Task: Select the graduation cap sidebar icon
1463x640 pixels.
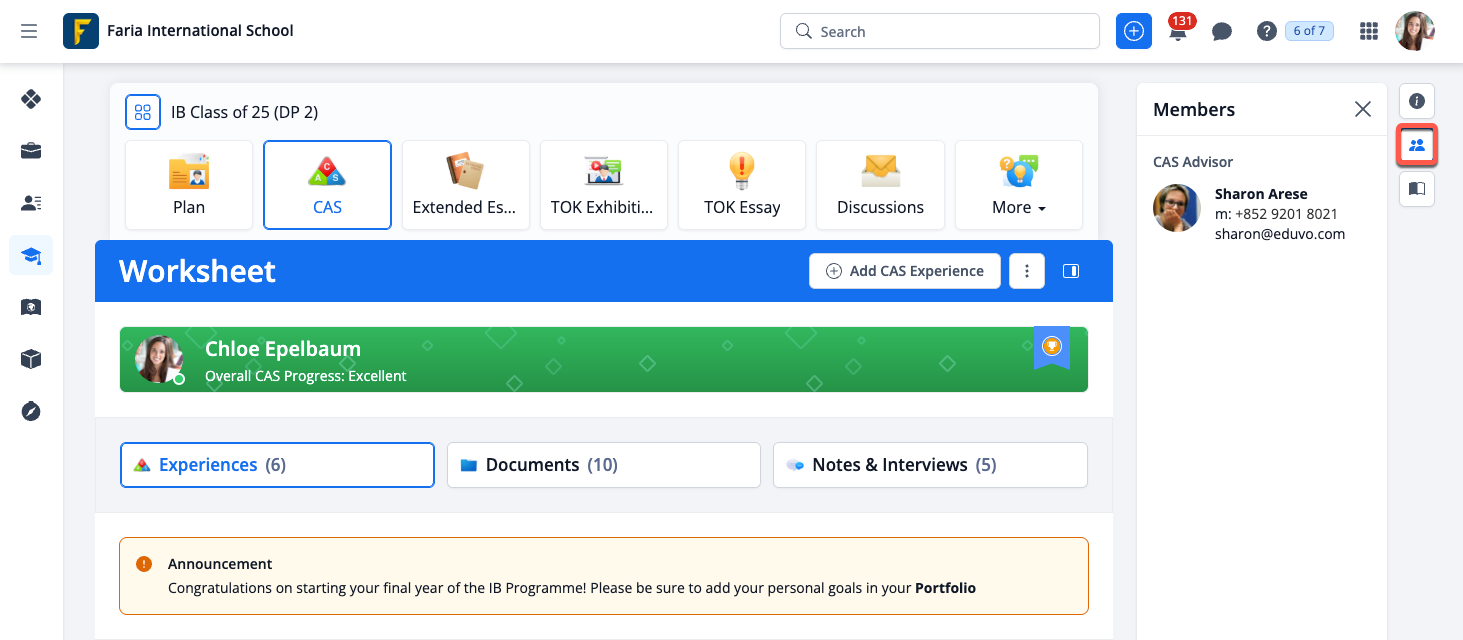Action: click(31, 256)
